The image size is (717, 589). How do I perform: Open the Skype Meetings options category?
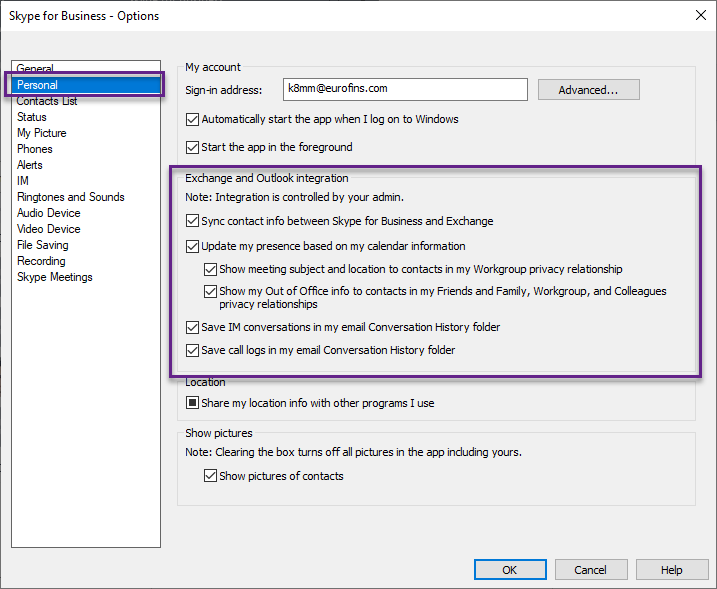(54, 277)
